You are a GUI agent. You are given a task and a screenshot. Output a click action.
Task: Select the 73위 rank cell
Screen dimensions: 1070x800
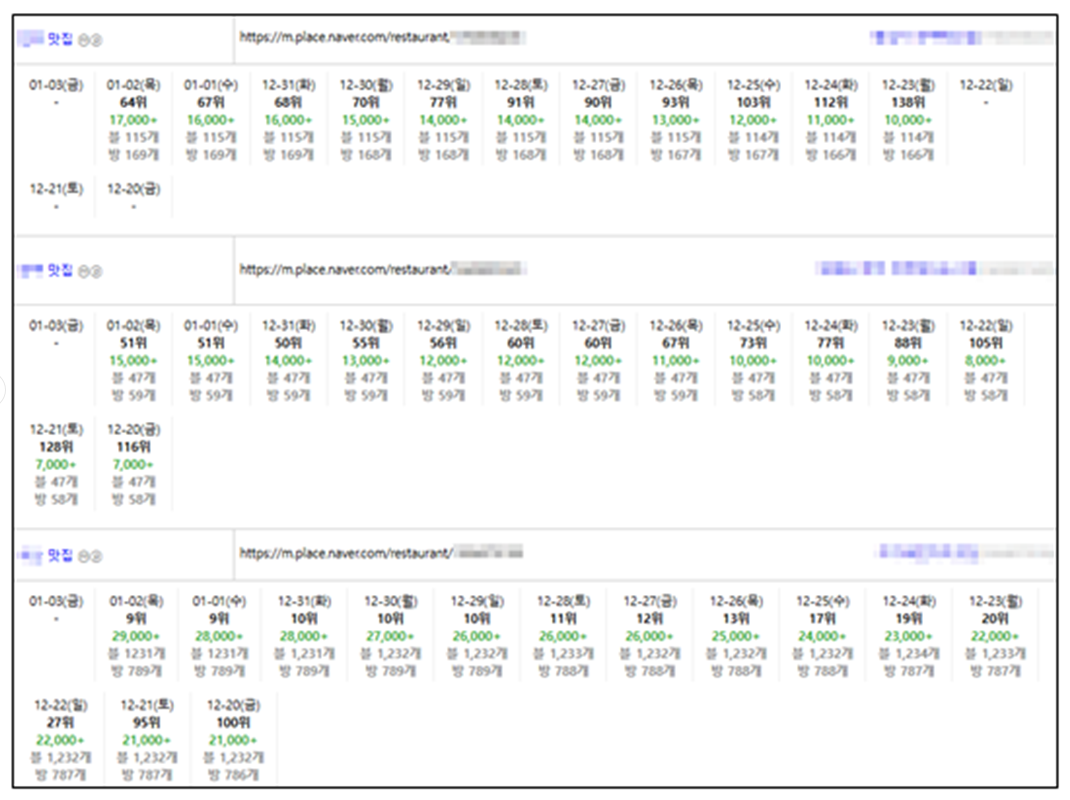[753, 343]
